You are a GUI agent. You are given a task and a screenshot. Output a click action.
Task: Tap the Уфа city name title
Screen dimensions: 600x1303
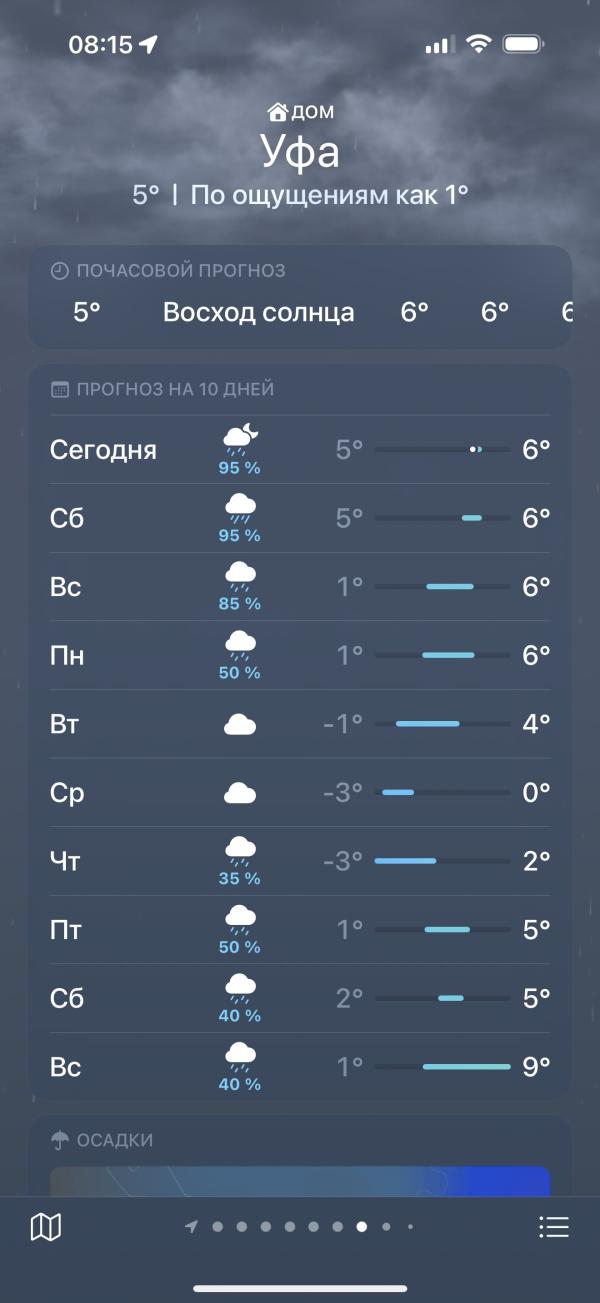(x=300, y=152)
